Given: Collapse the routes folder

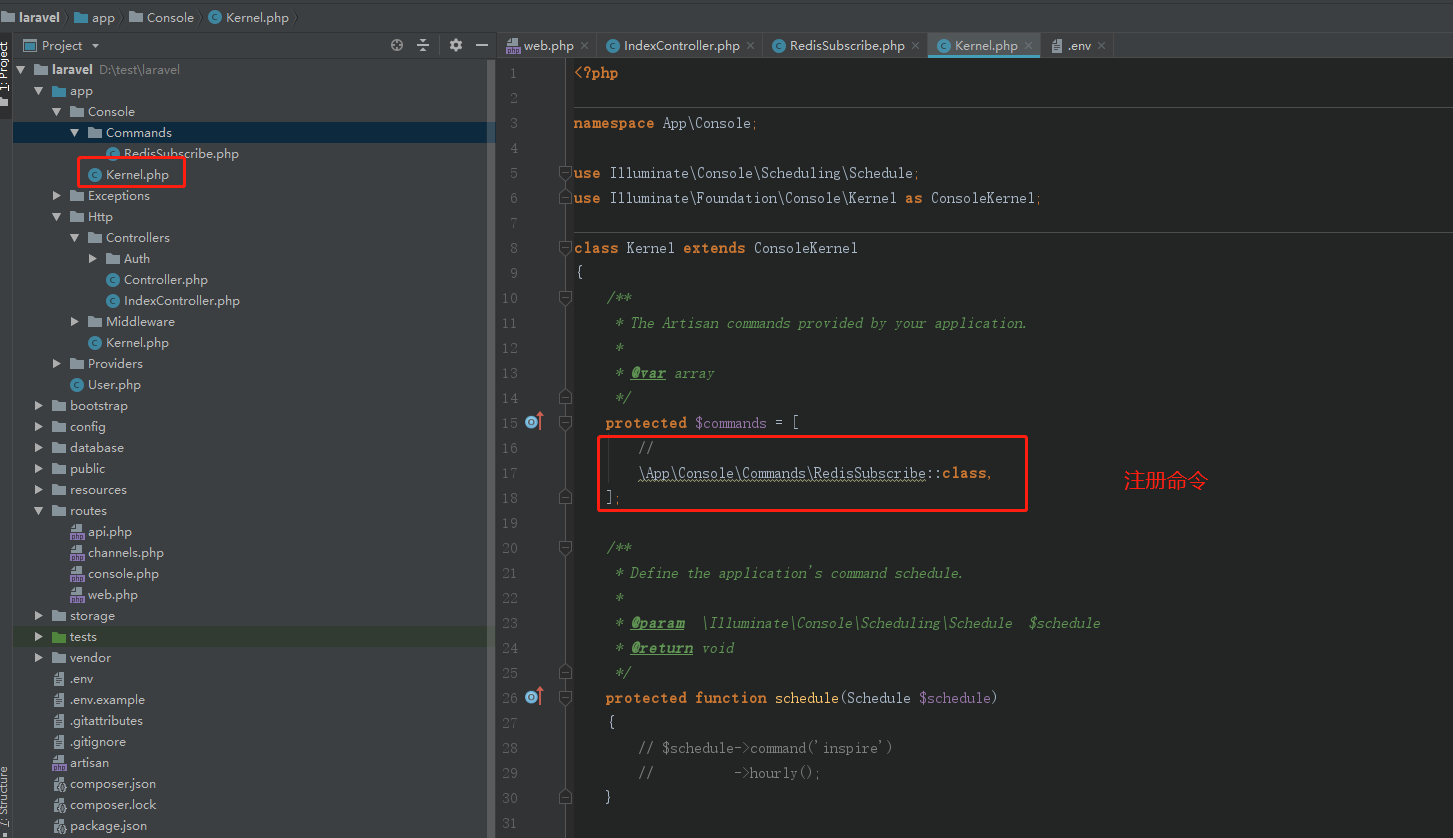Looking at the screenshot, I should point(39,511).
